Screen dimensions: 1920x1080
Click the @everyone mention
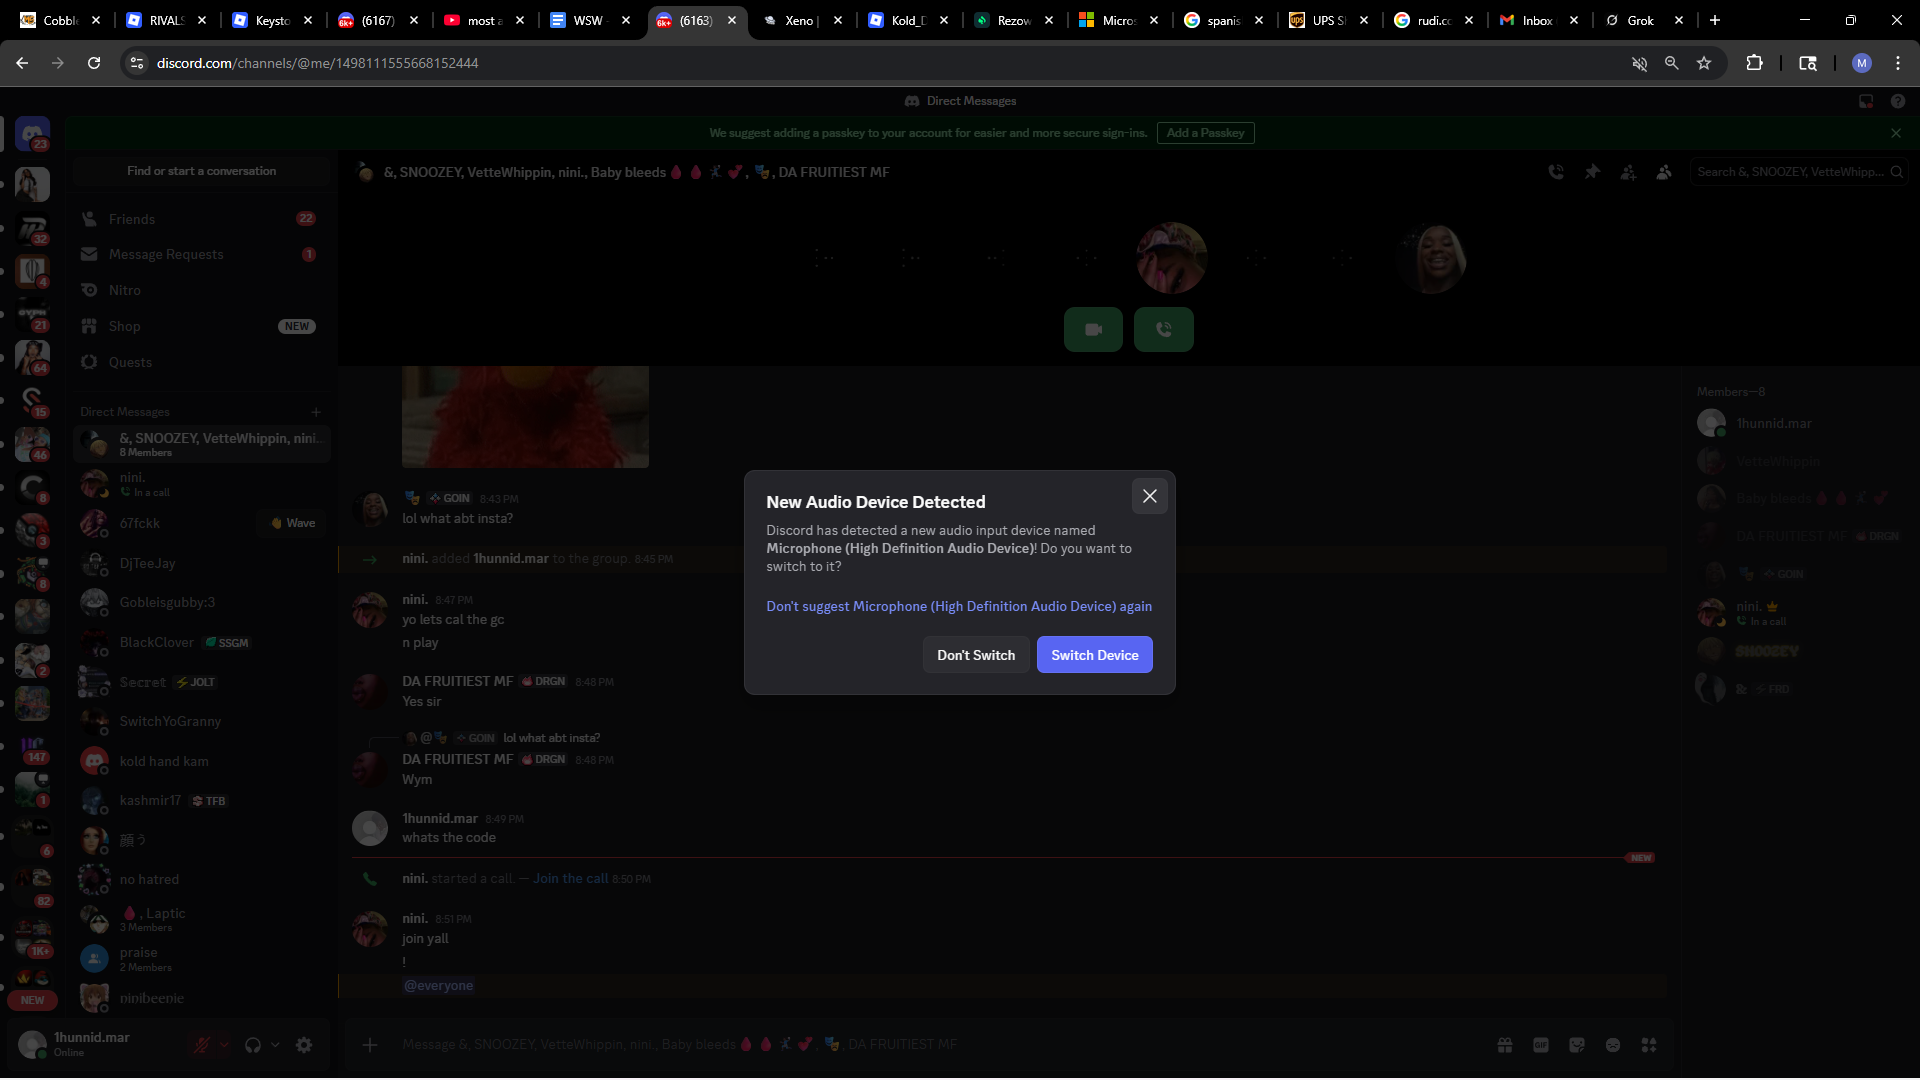coord(438,986)
